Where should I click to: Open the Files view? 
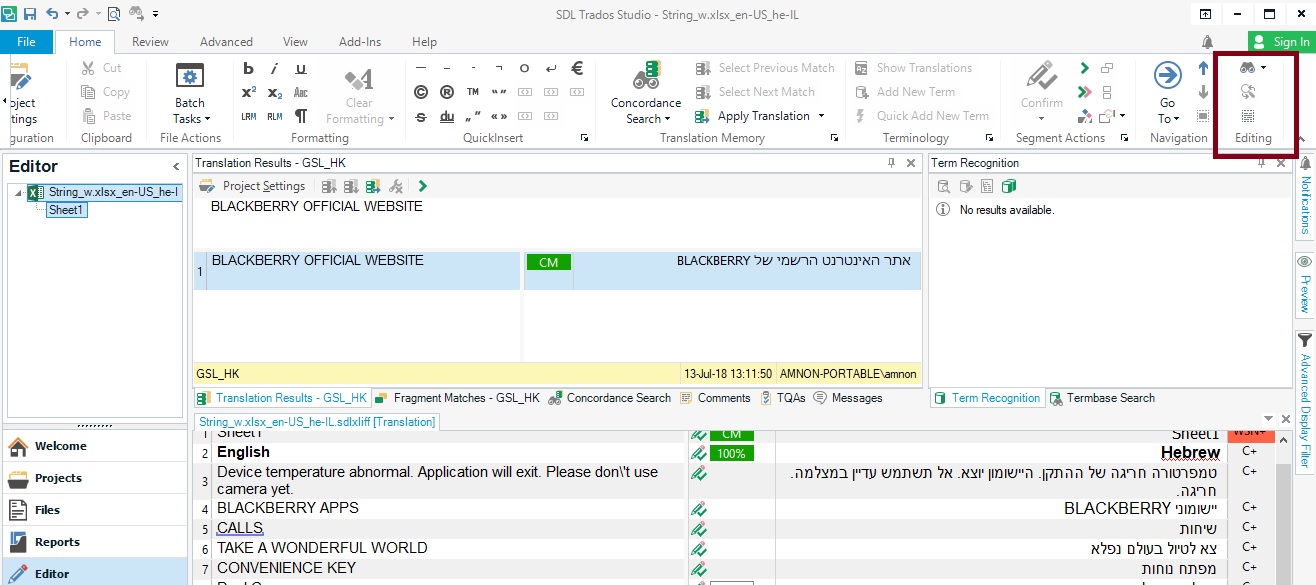pos(95,510)
